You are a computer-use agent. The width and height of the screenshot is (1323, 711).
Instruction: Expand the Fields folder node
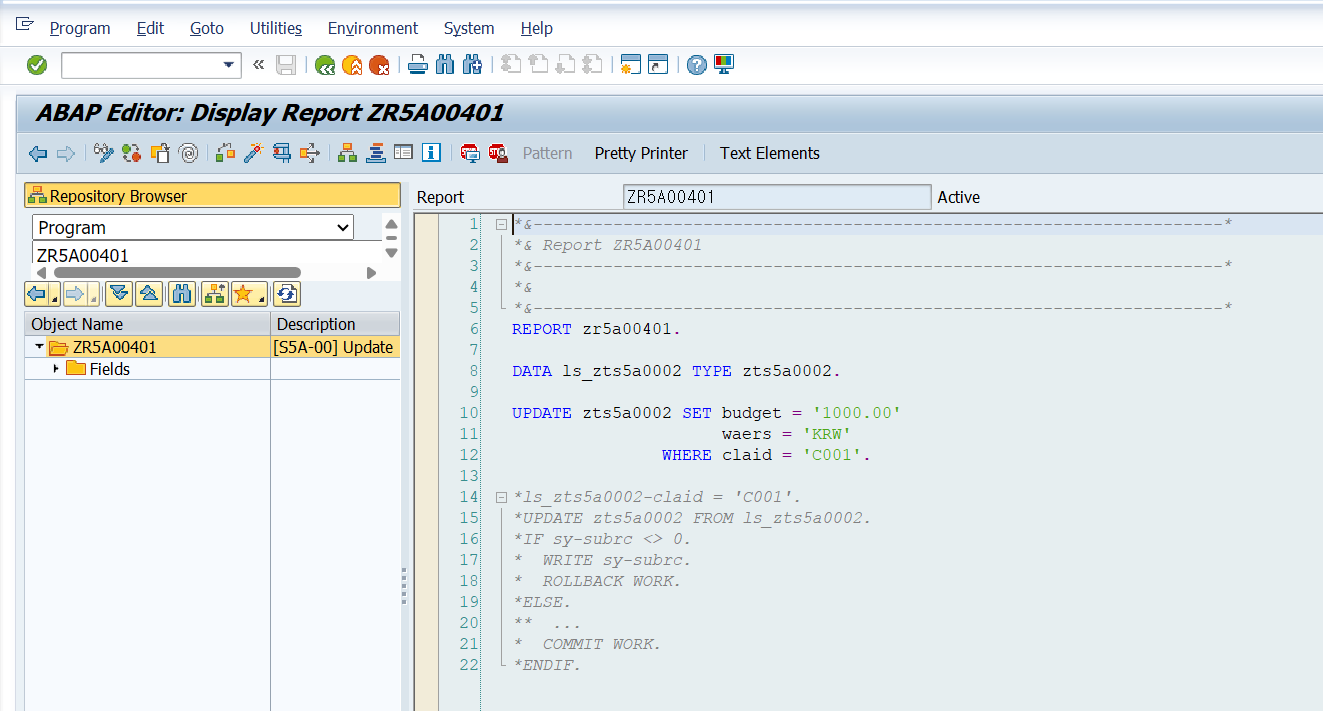point(56,369)
